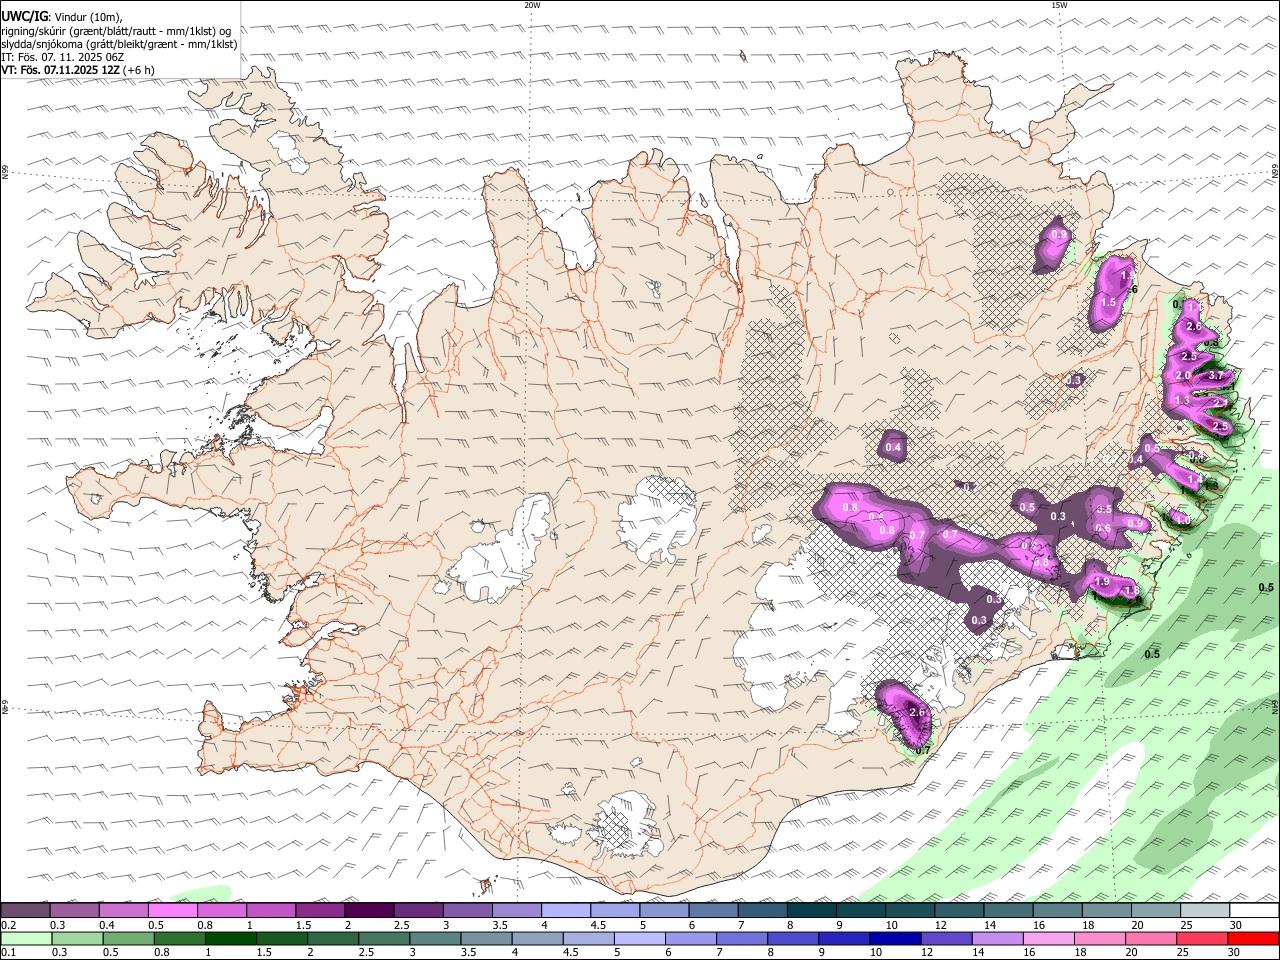This screenshot has width=1280, height=960.
Task: Click the 'IT: Fös. 07. 11. 2025 06Z' line
Action: 62,57
